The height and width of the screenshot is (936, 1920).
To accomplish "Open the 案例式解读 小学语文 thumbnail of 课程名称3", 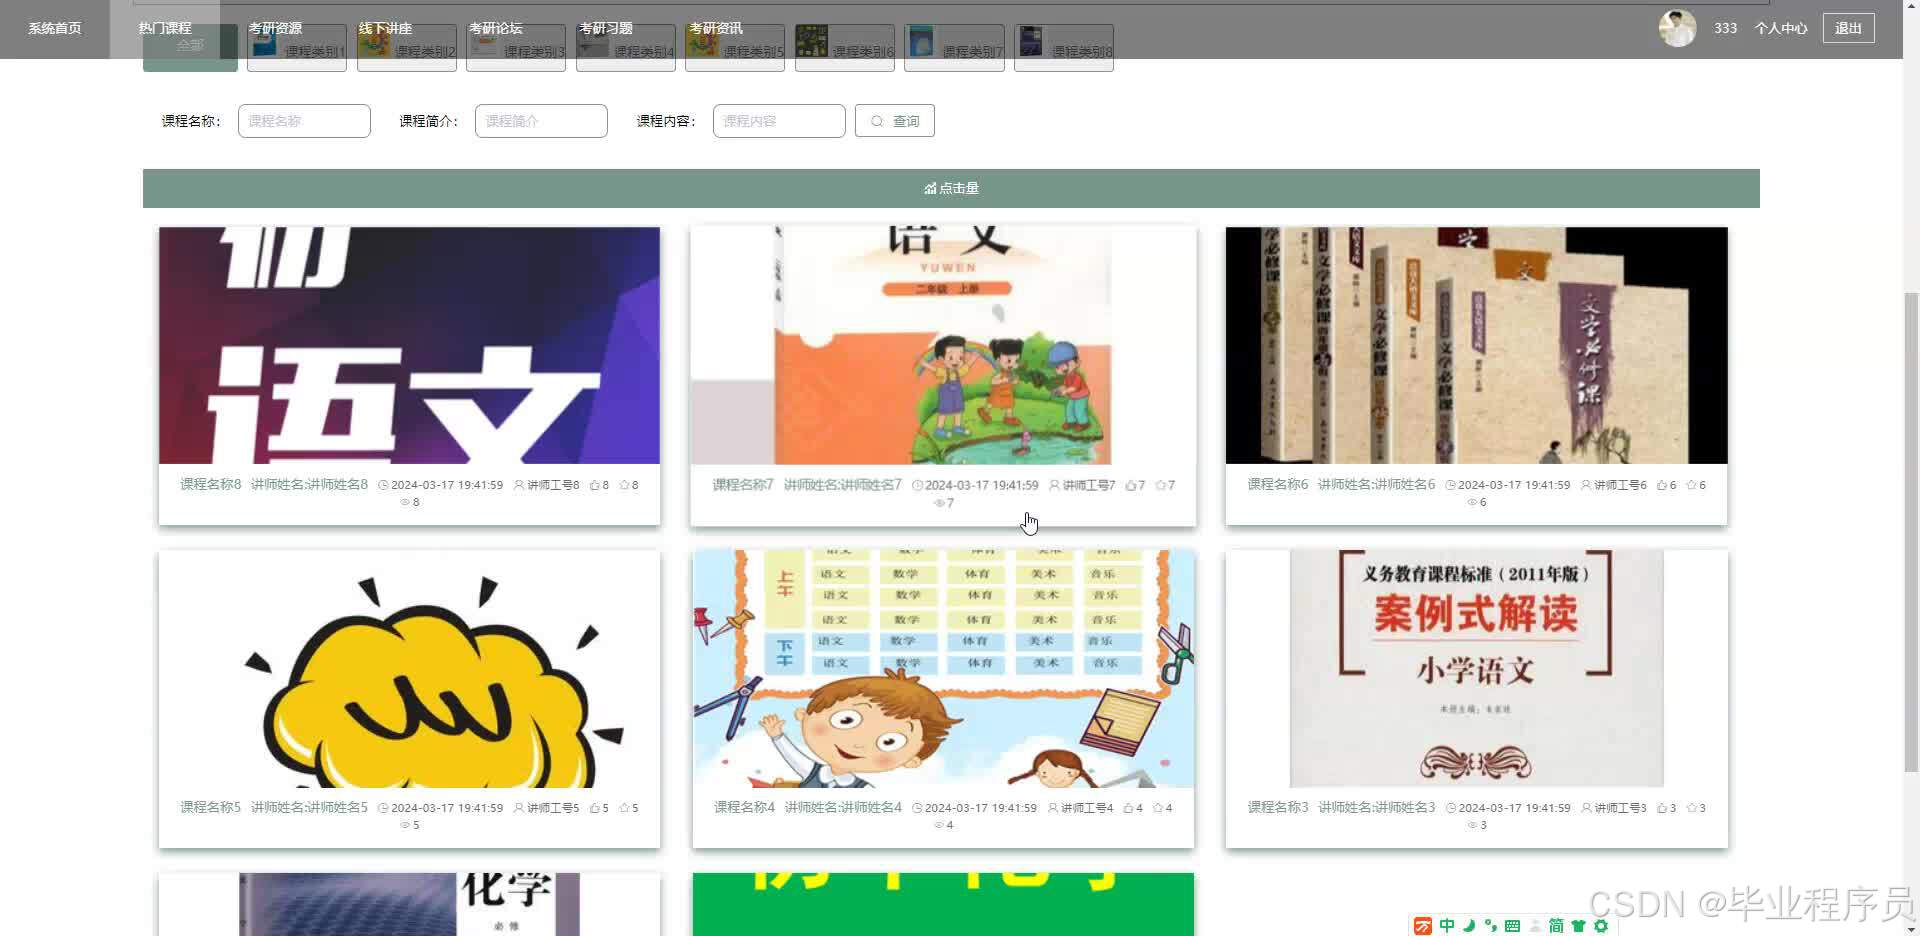I will click(1477, 668).
